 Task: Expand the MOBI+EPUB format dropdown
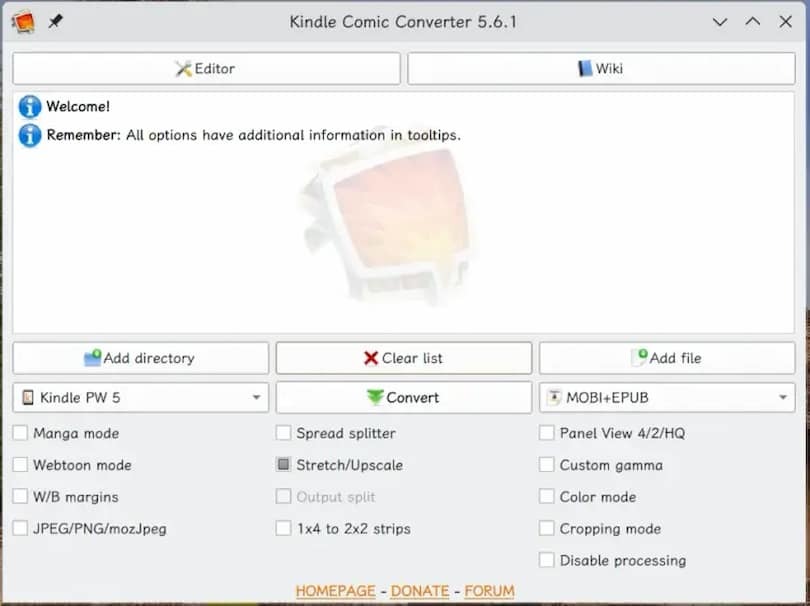667,397
